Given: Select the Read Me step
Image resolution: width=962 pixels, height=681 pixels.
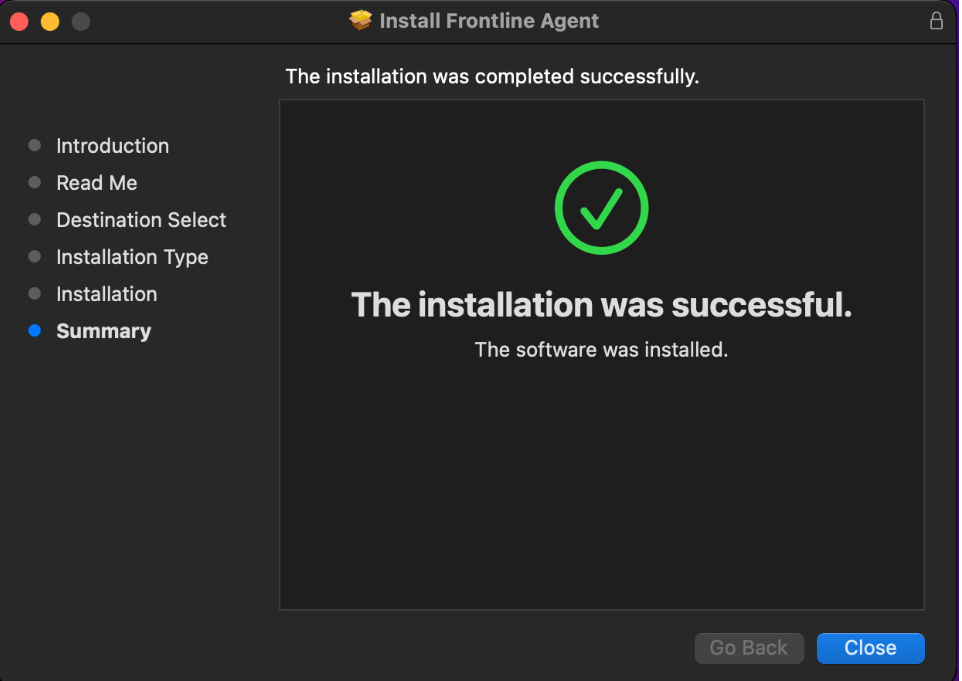Looking at the screenshot, I should [x=96, y=183].
